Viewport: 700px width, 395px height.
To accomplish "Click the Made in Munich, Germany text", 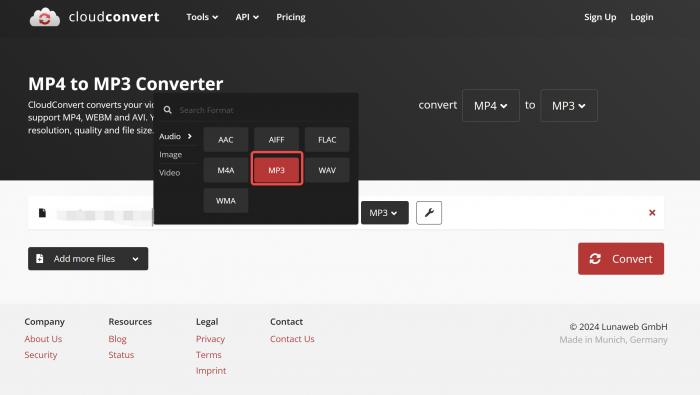I will 613,340.
